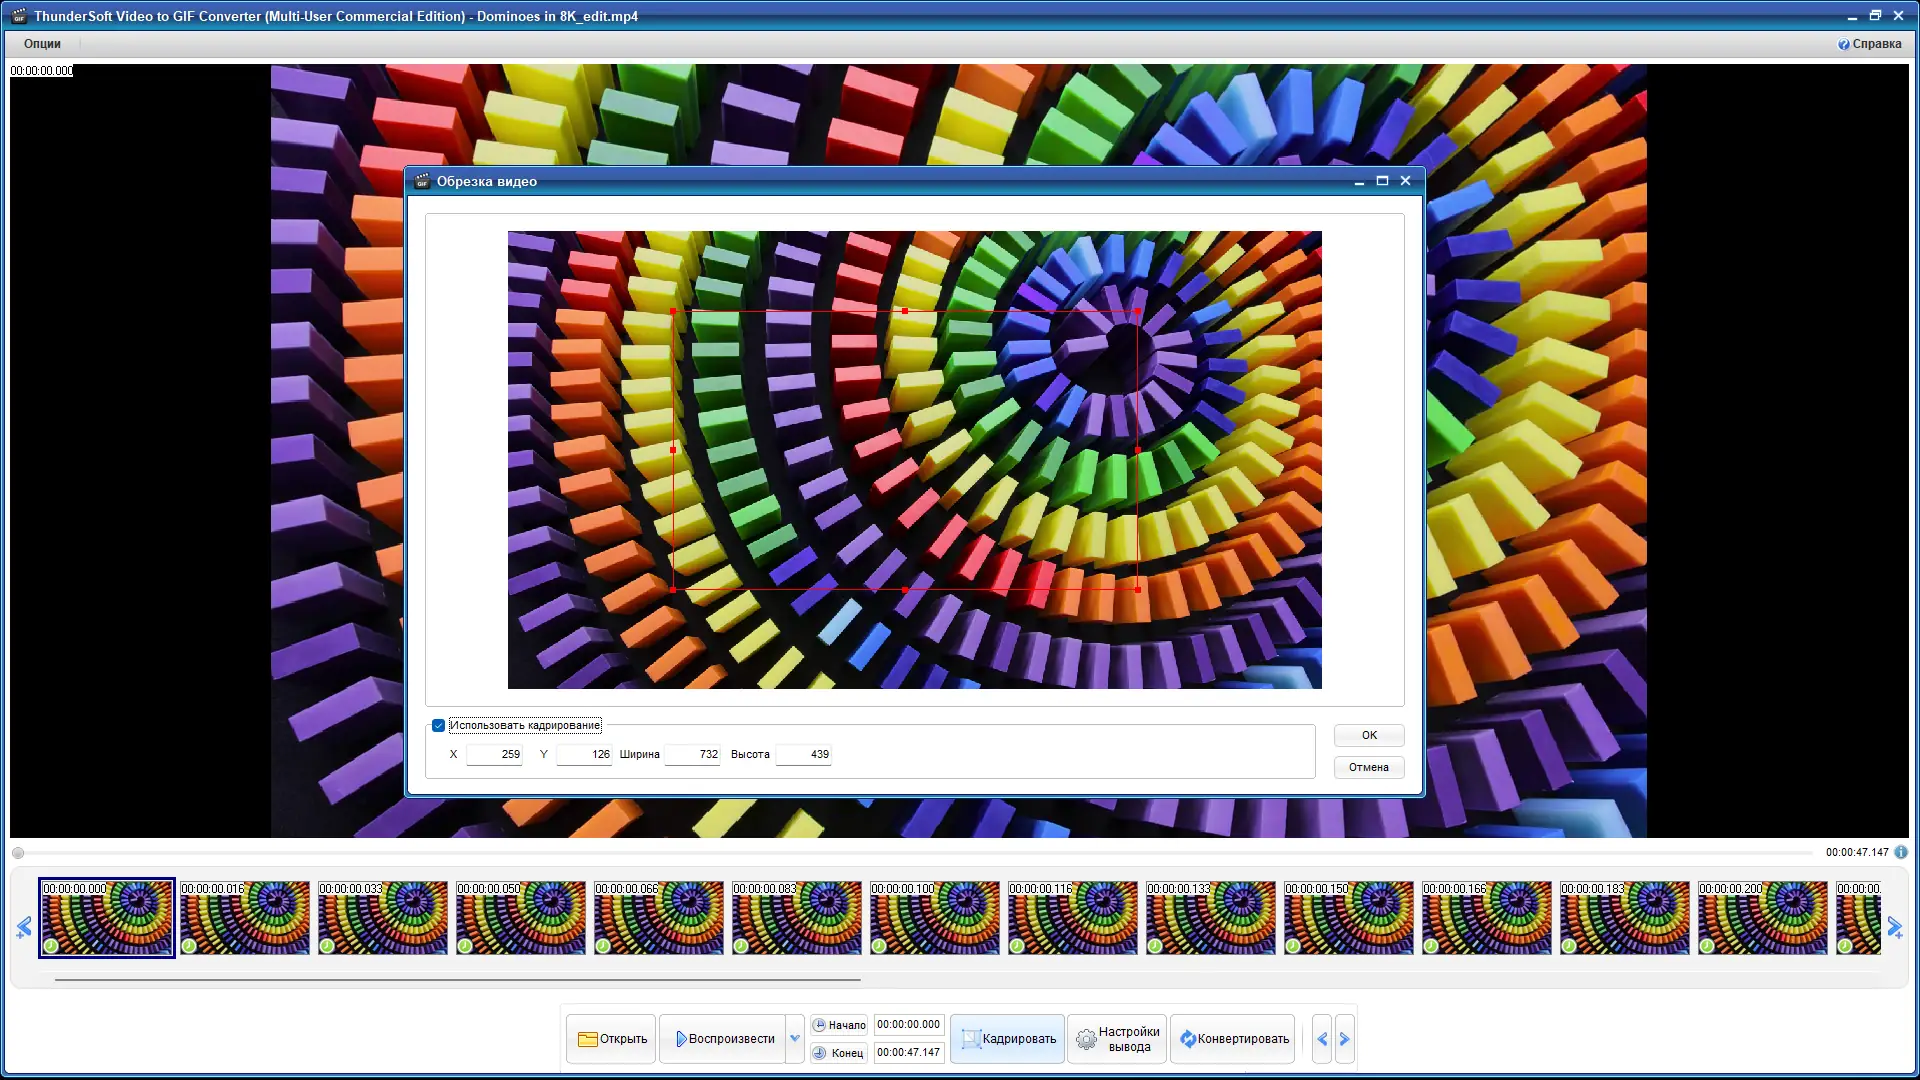Viewport: 1920px width, 1080px height.
Task: Confirm crop with OK button
Action: [1368, 735]
